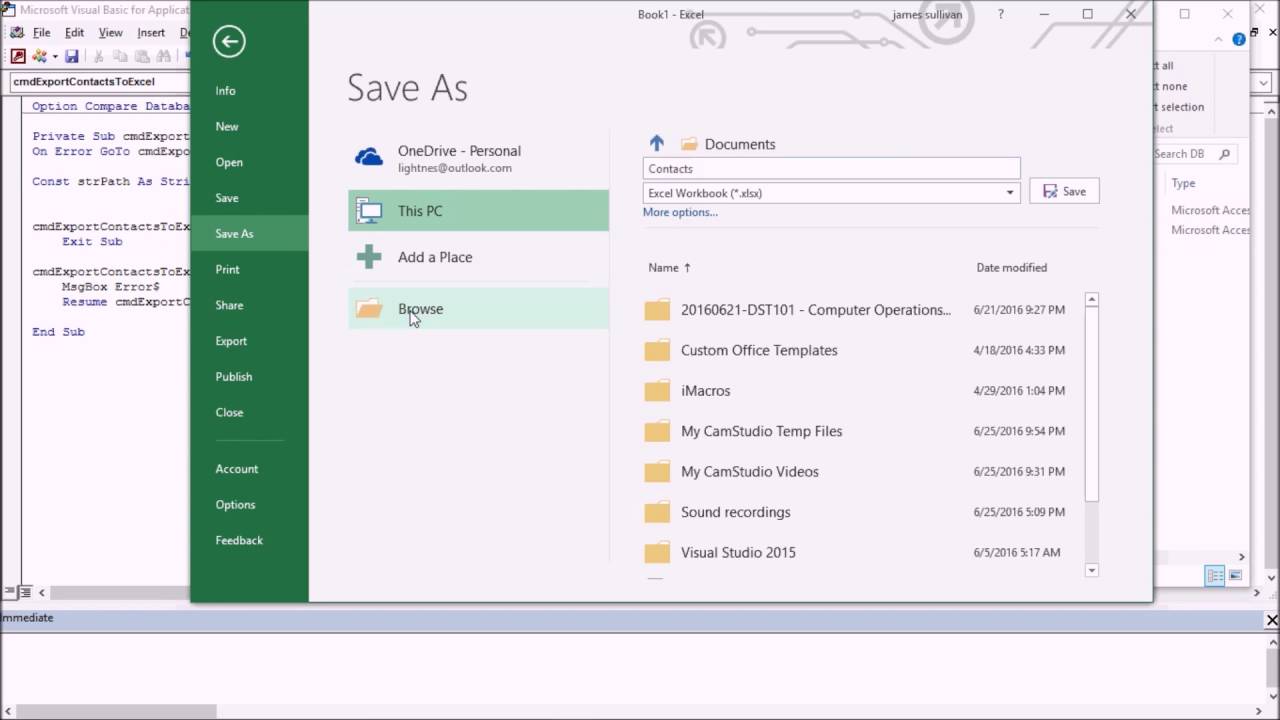
Task: Click folder icon next to Sound recordings
Action: pyautogui.click(x=657, y=512)
